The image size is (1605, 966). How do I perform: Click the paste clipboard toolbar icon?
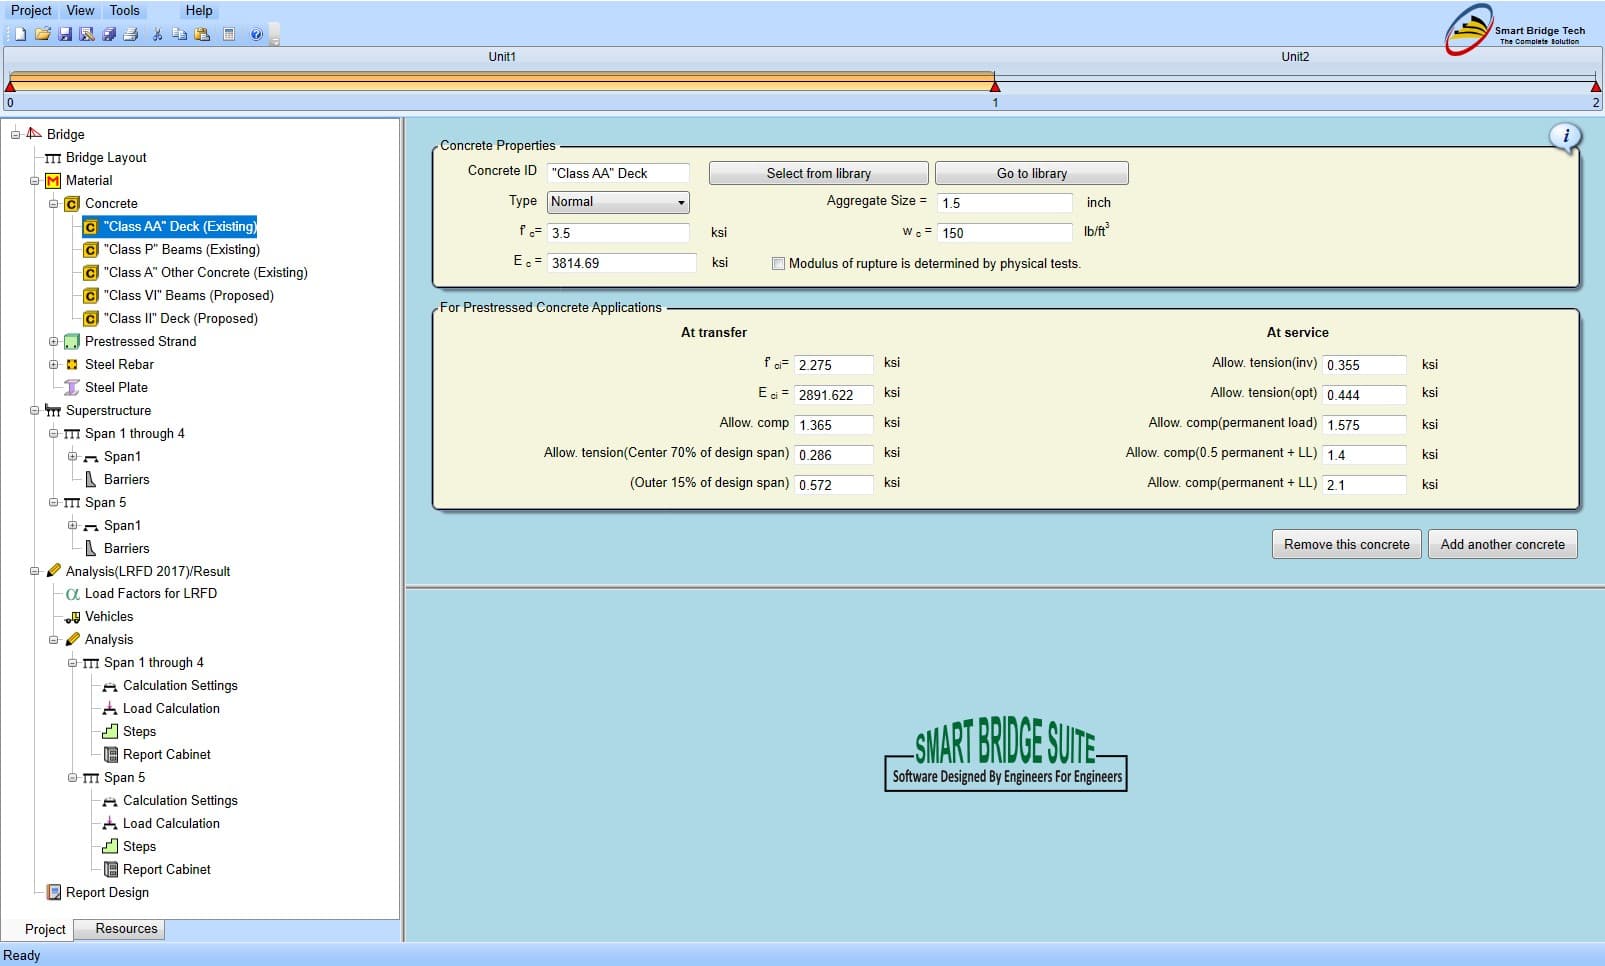(202, 35)
